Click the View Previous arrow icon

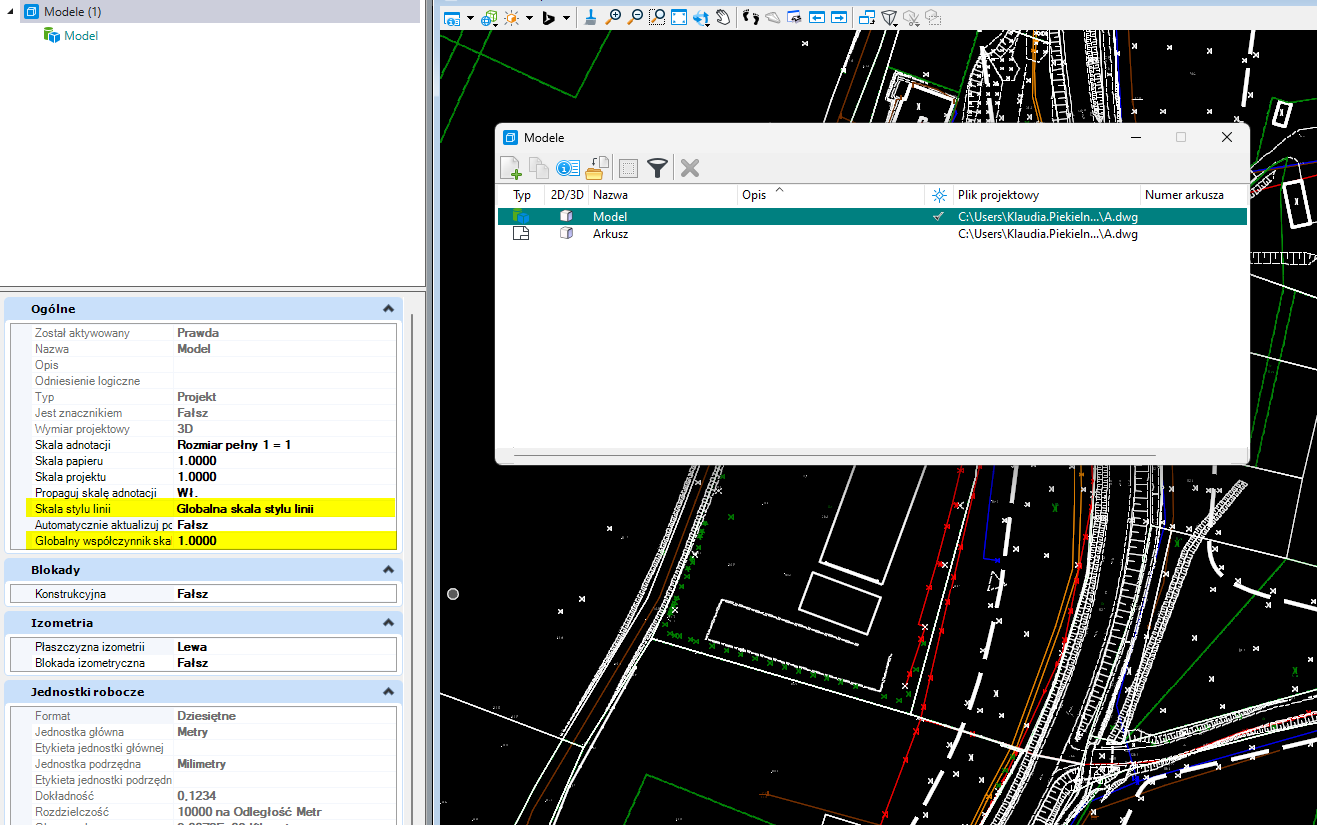(x=817, y=17)
